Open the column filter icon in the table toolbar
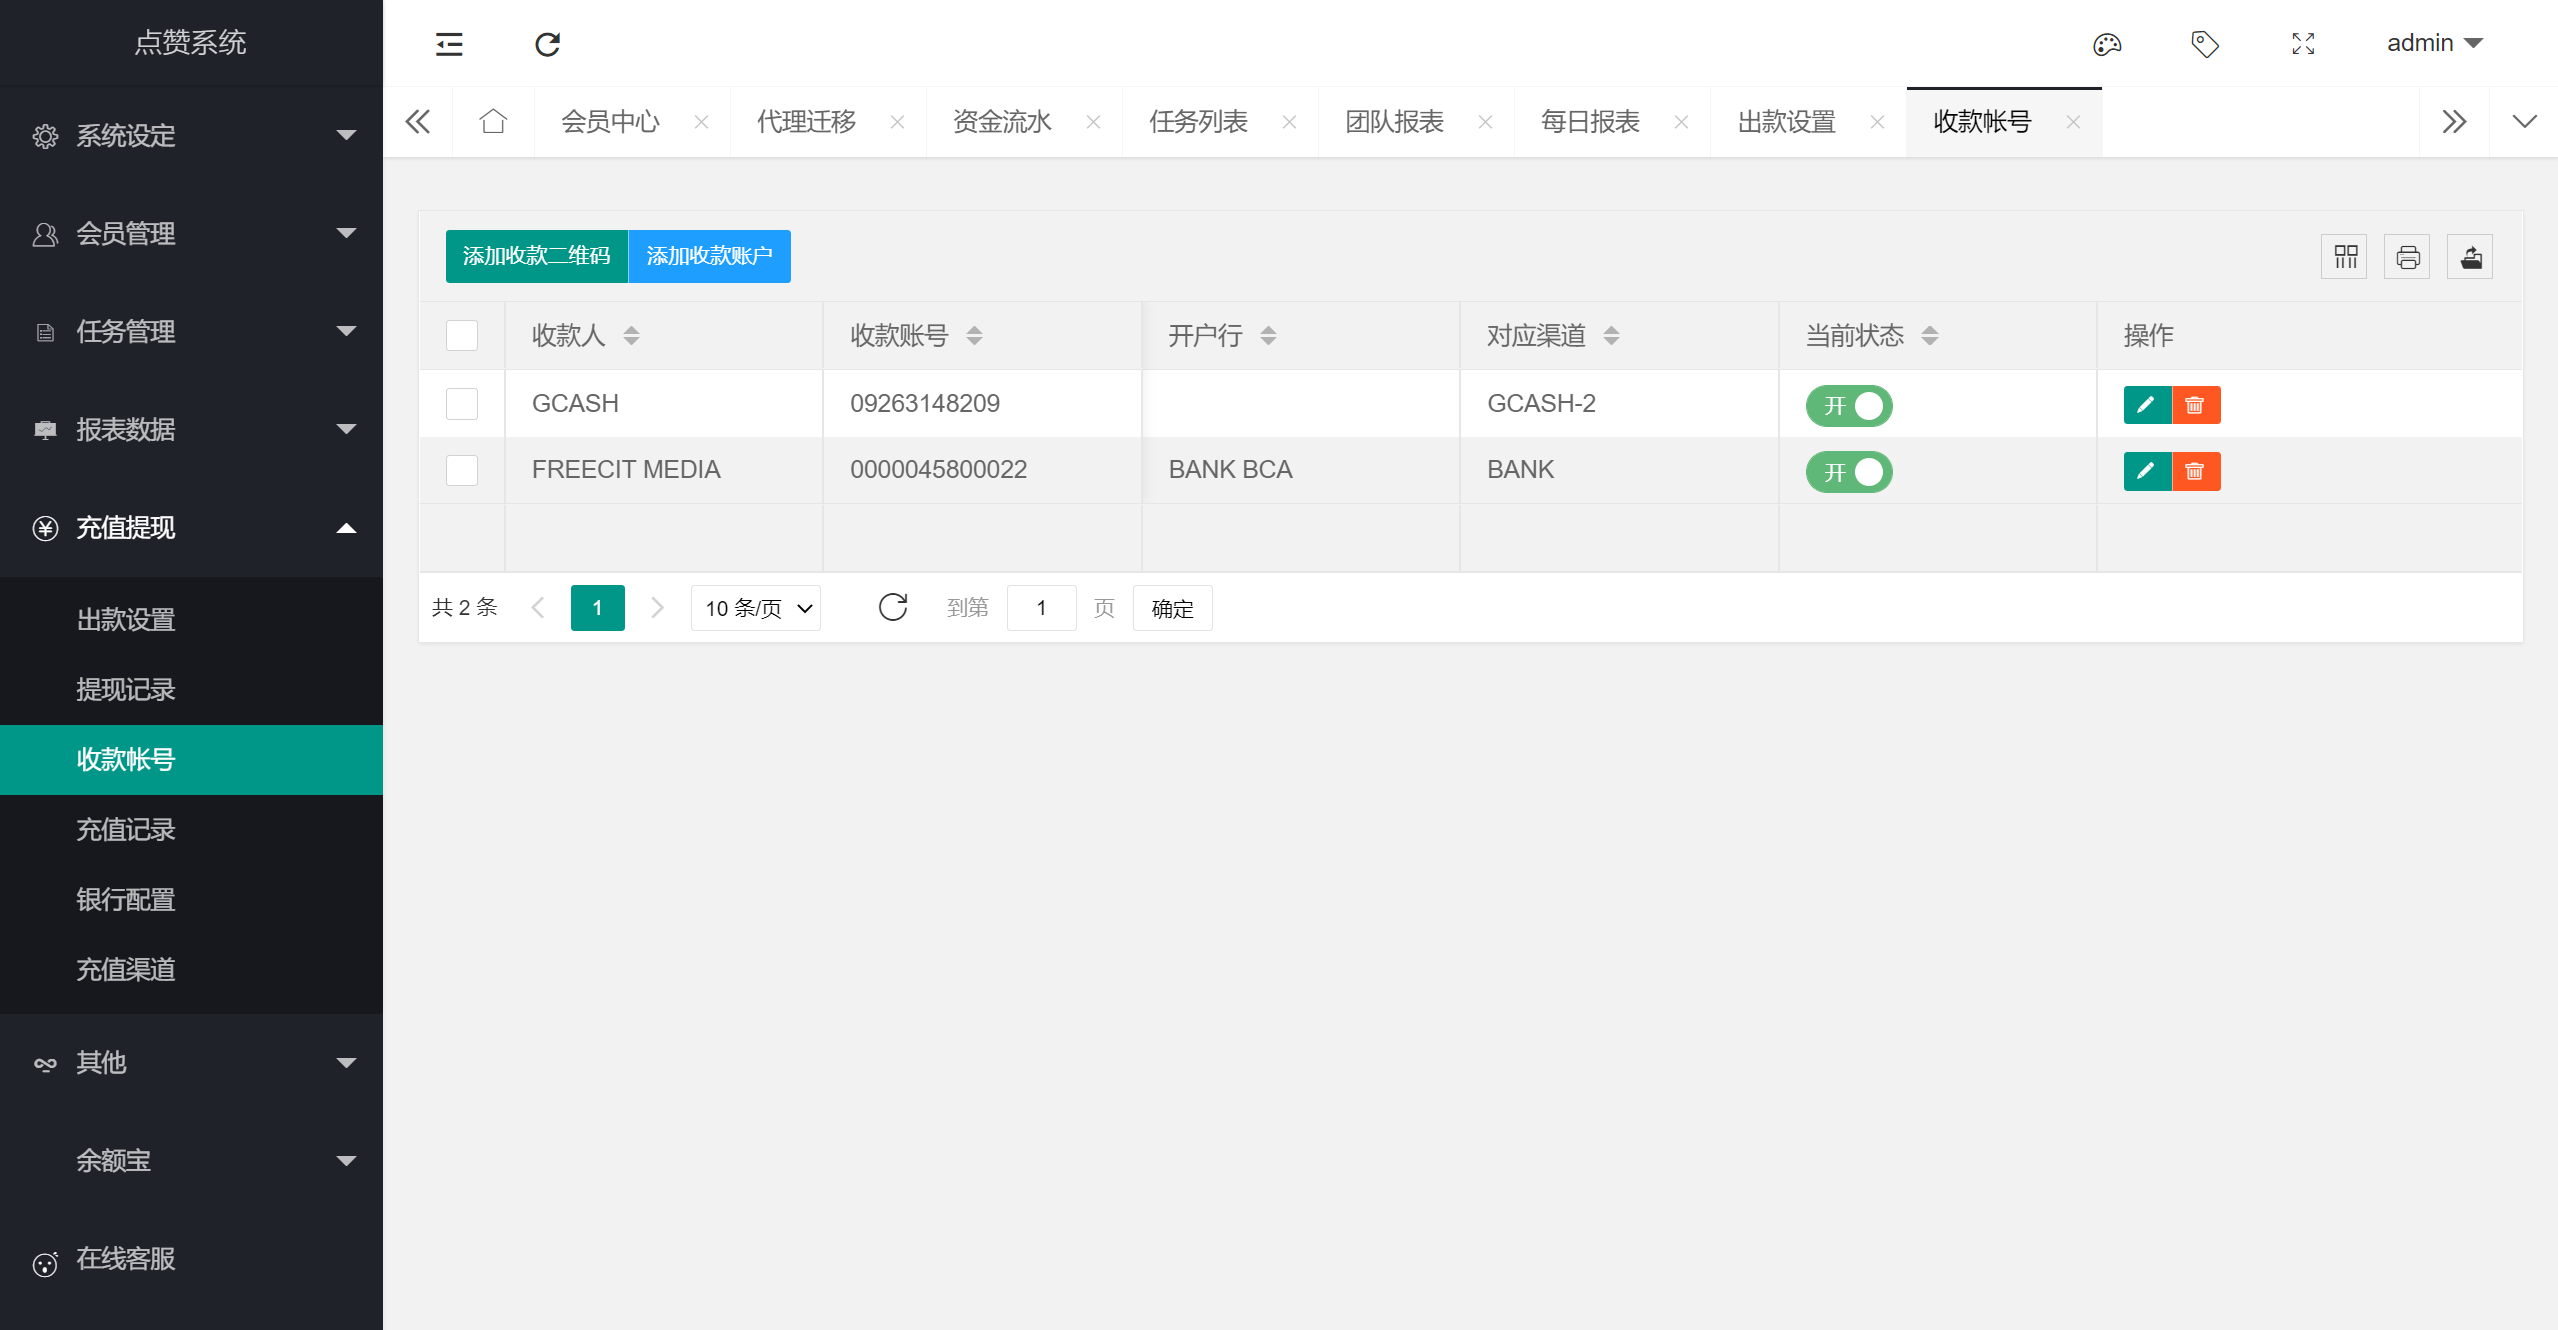Image resolution: width=2558 pixels, height=1330 pixels. [x=2345, y=257]
